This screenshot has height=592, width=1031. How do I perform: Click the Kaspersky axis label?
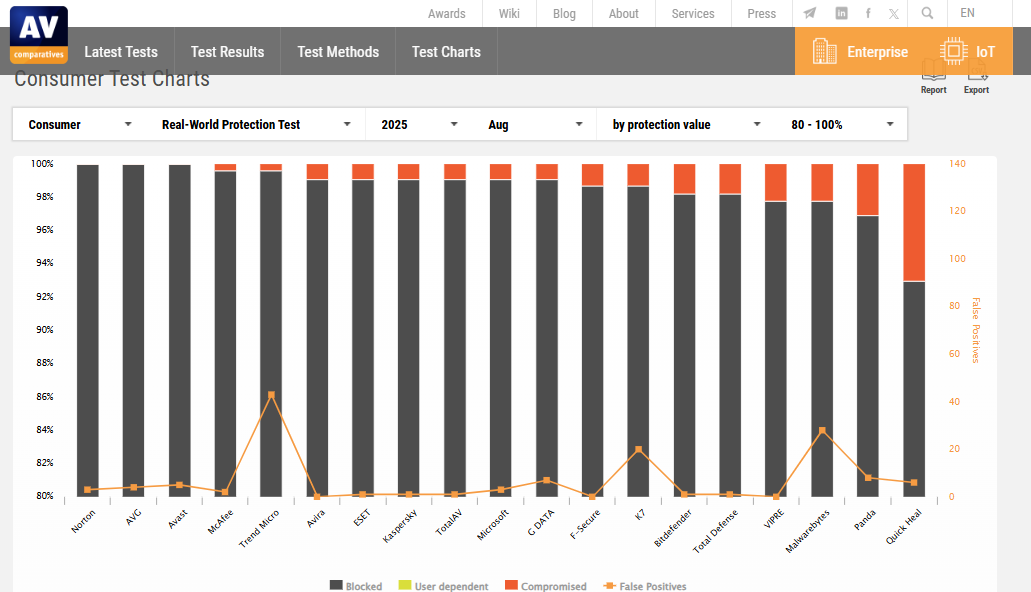coord(400,526)
